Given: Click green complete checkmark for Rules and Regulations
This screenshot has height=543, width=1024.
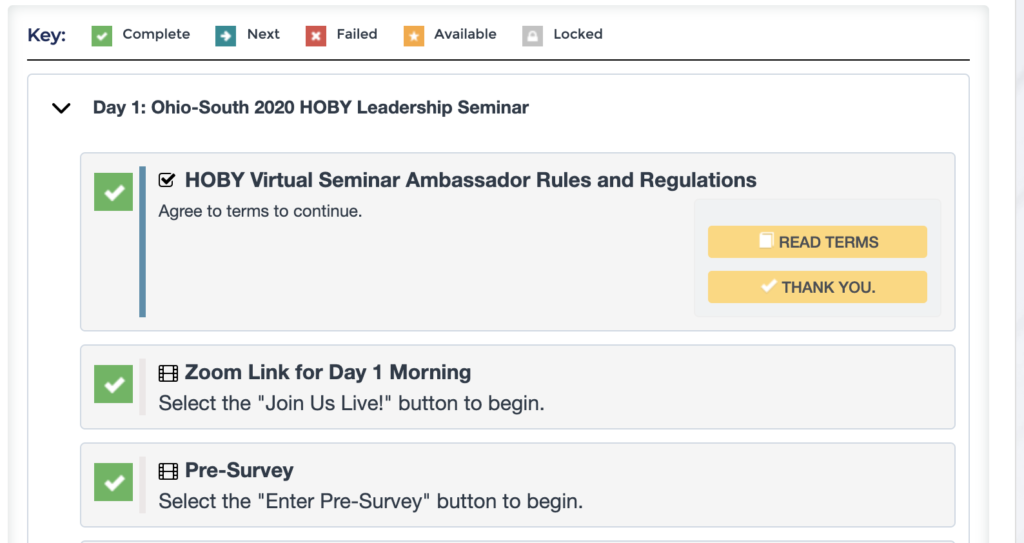Looking at the screenshot, I should pos(114,192).
